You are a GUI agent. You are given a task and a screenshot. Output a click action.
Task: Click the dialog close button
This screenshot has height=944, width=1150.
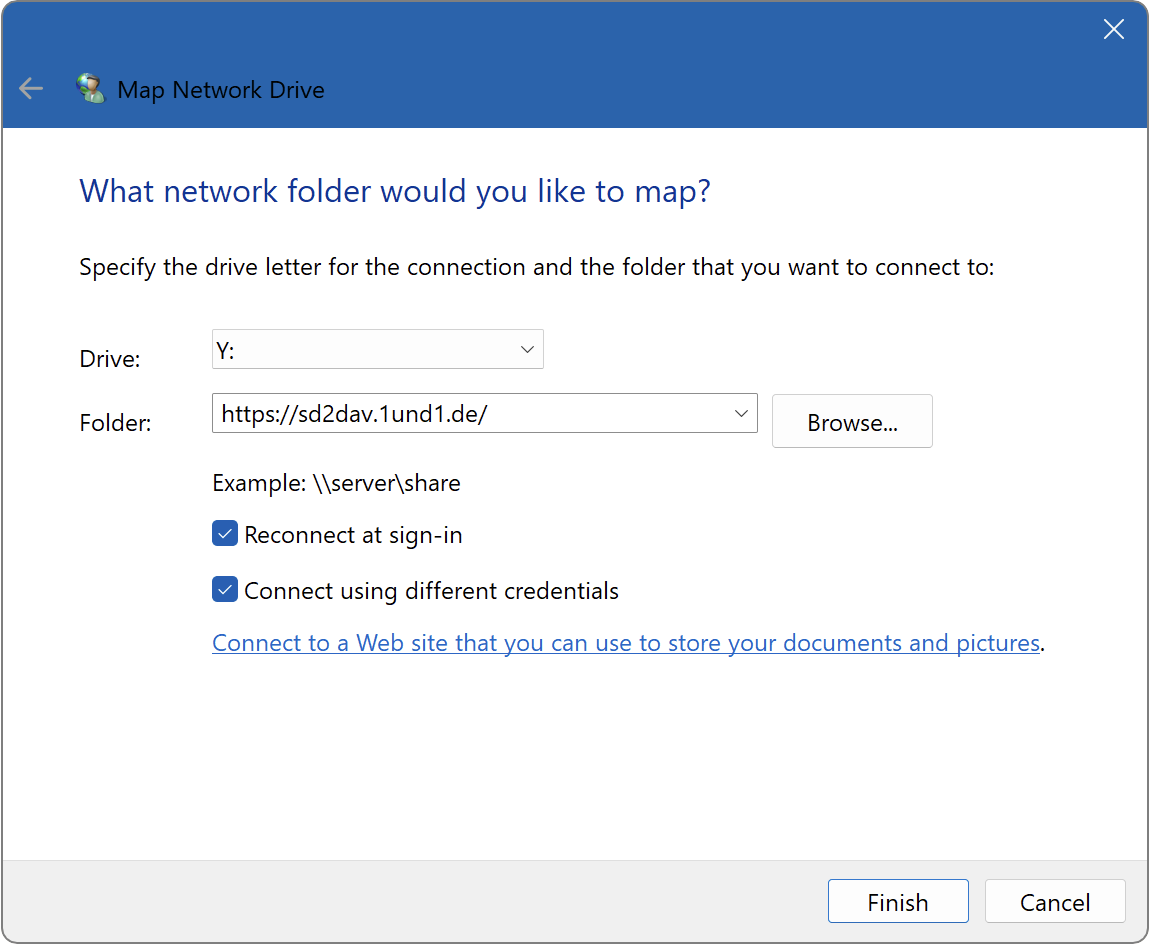coord(1113,29)
